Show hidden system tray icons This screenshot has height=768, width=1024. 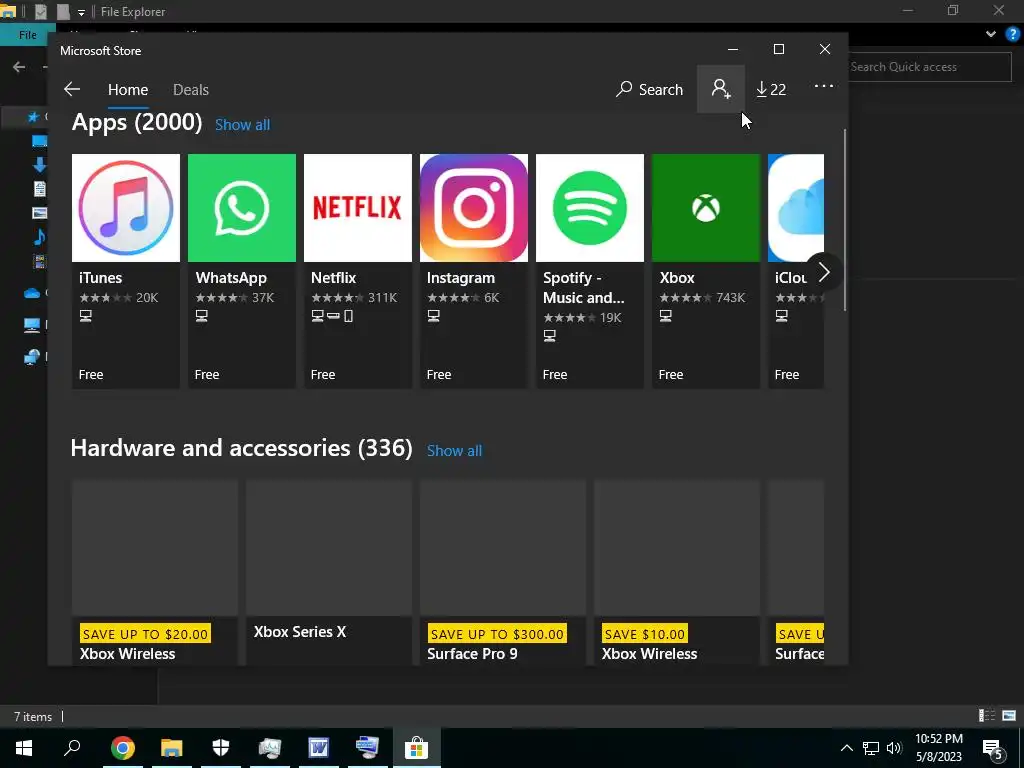tap(846, 748)
